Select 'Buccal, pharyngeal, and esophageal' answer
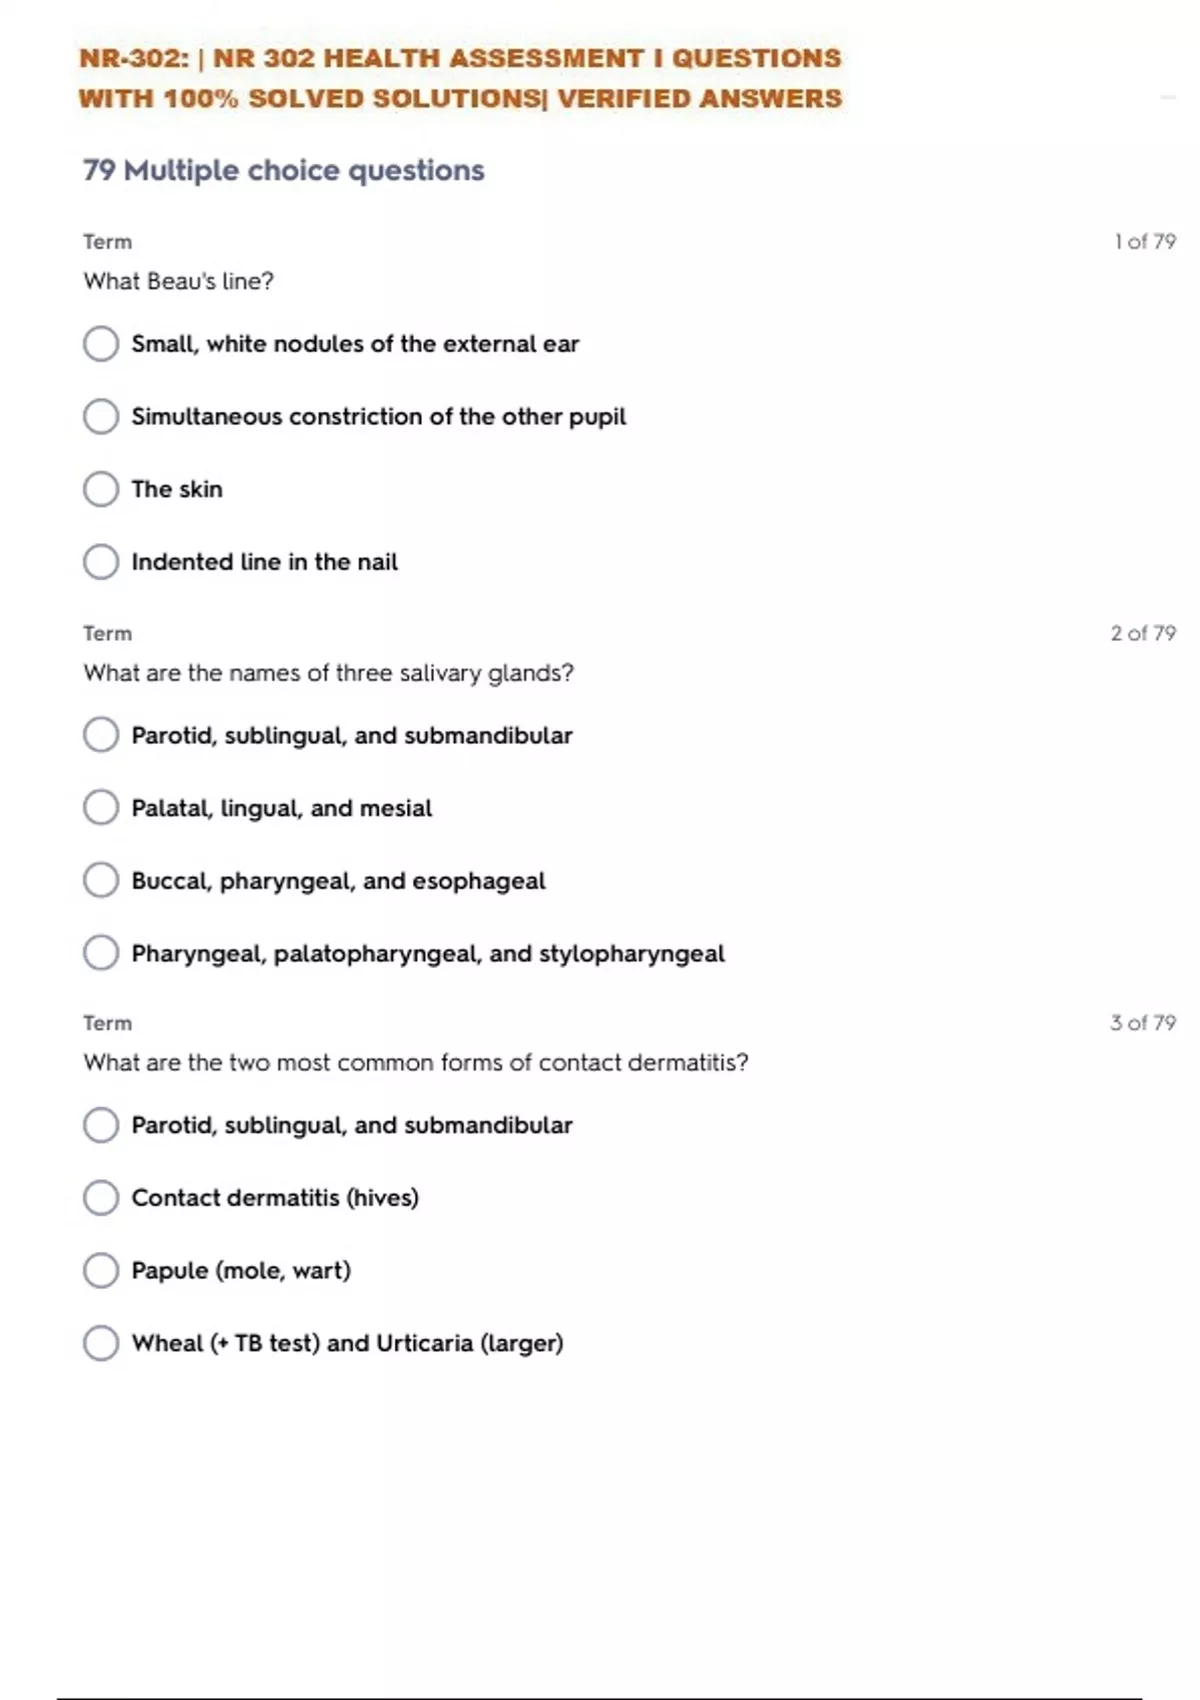Screen dimensions: 1200x1700 [x=101, y=881]
